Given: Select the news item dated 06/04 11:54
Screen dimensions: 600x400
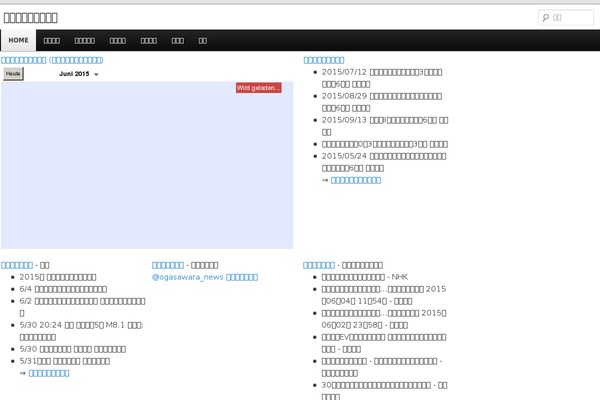Looking at the screenshot, I should (x=384, y=295).
